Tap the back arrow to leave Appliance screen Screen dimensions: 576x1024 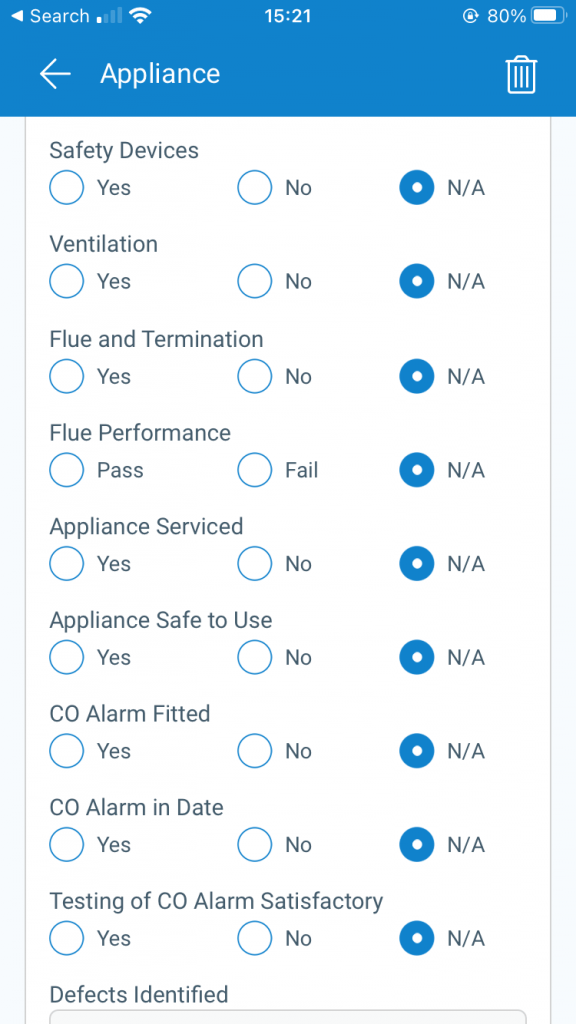click(55, 74)
